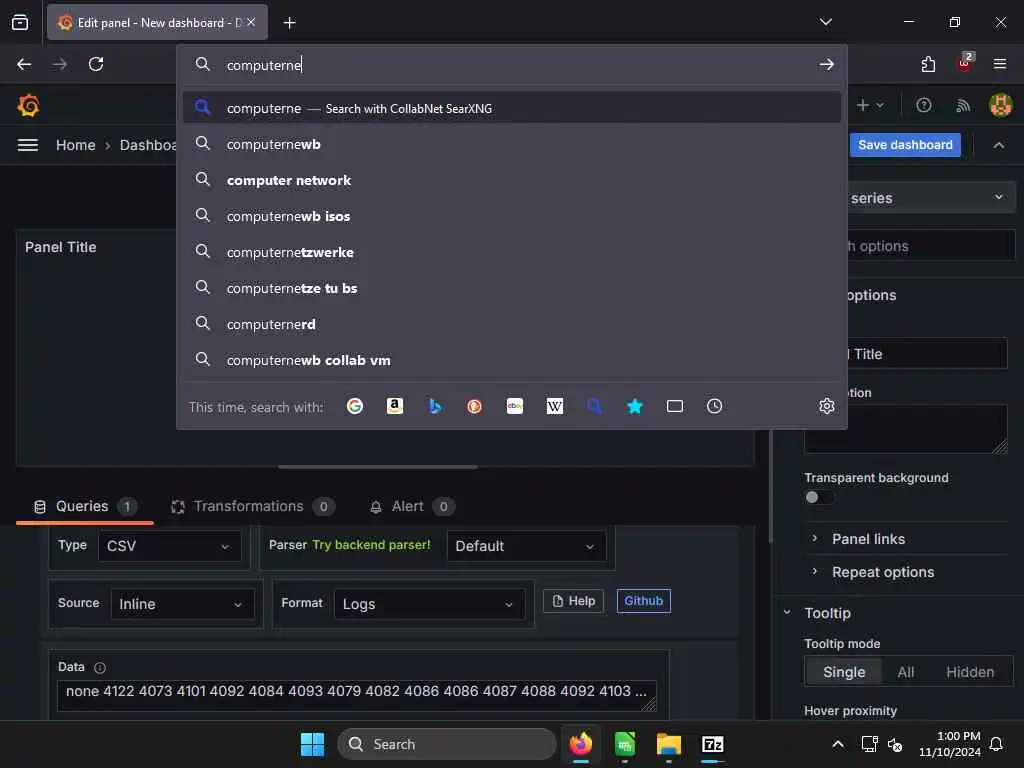Screen dimensions: 1024x768
Task: Choose suggestion 'computernewb collab vm'
Action: tap(512, 360)
